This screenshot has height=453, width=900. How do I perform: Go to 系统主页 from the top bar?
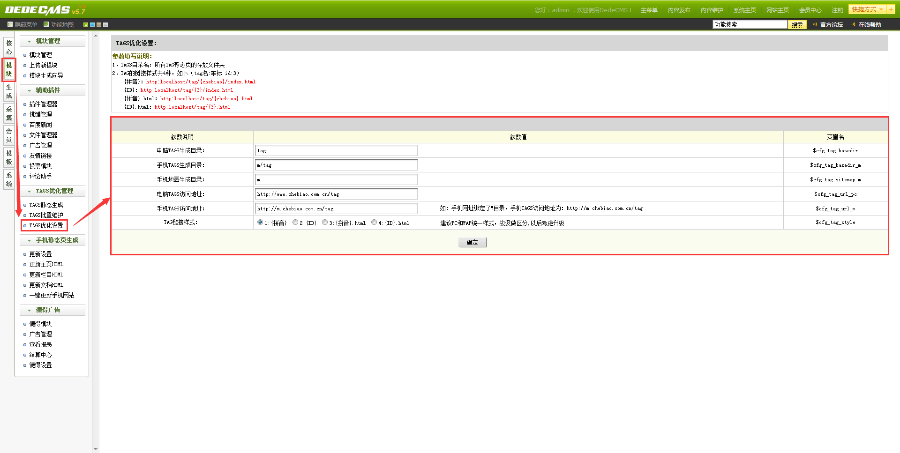[x=744, y=10]
